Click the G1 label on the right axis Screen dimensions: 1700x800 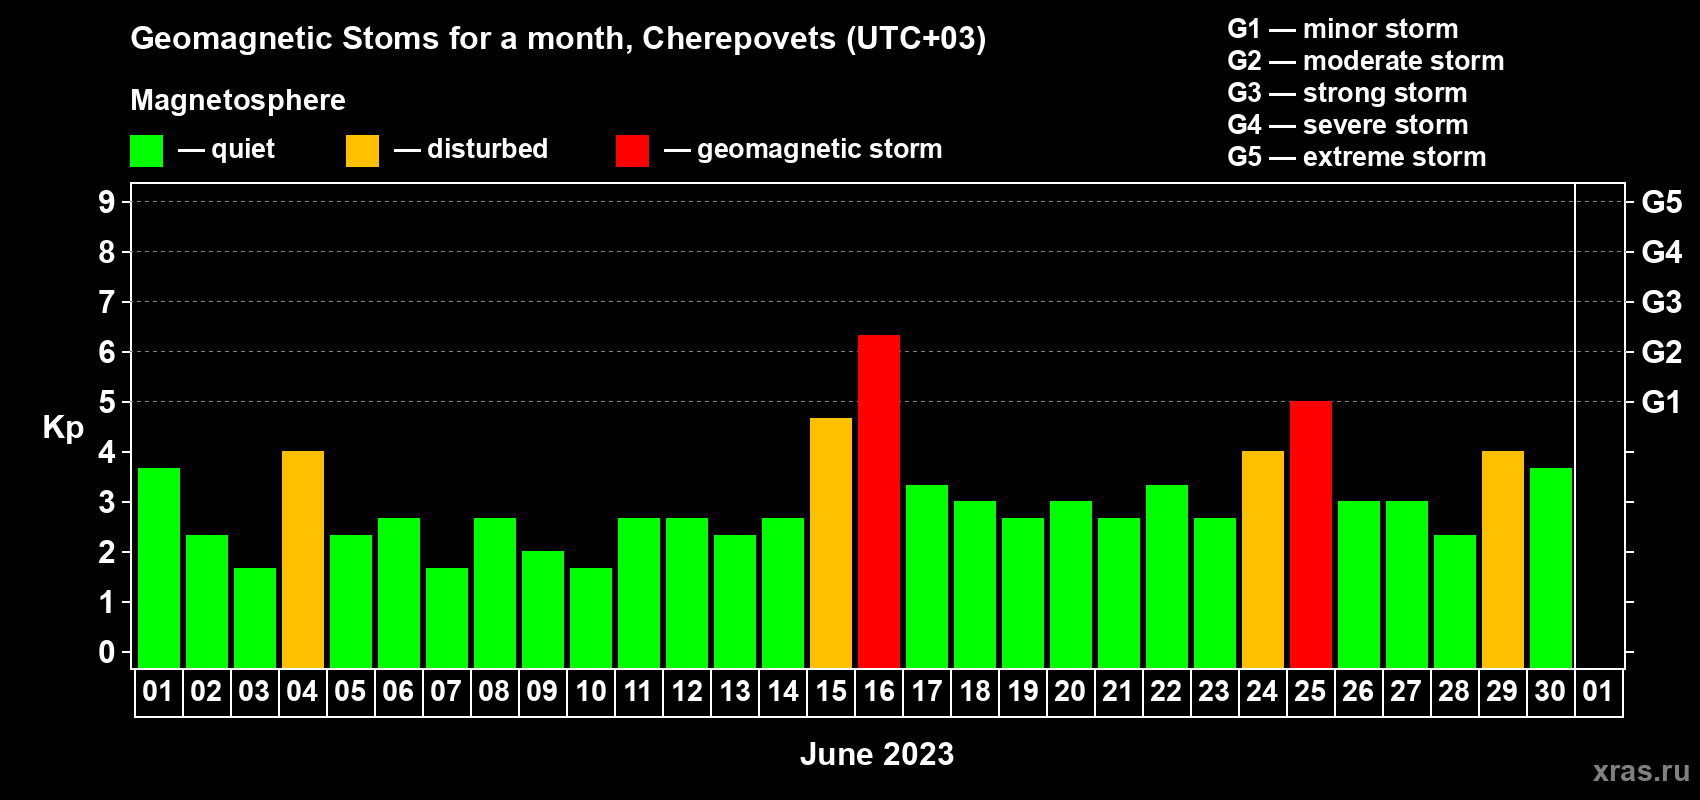1661,402
